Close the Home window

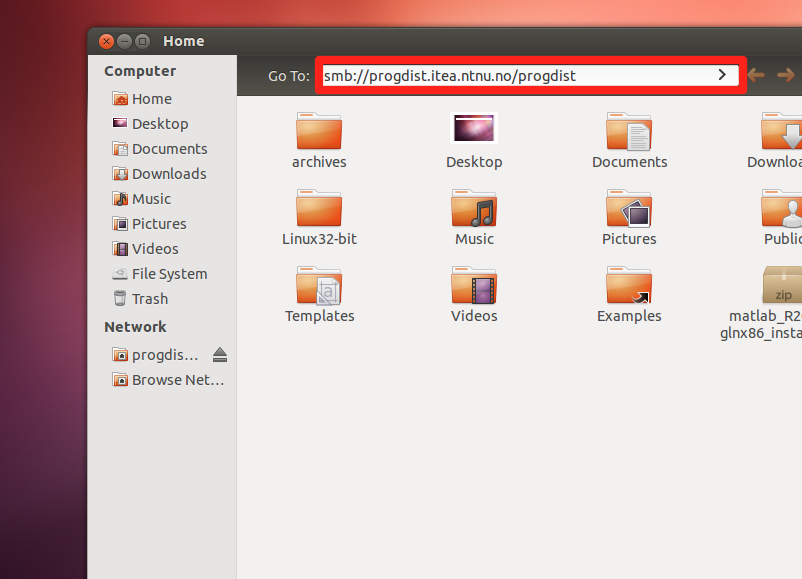tap(106, 41)
